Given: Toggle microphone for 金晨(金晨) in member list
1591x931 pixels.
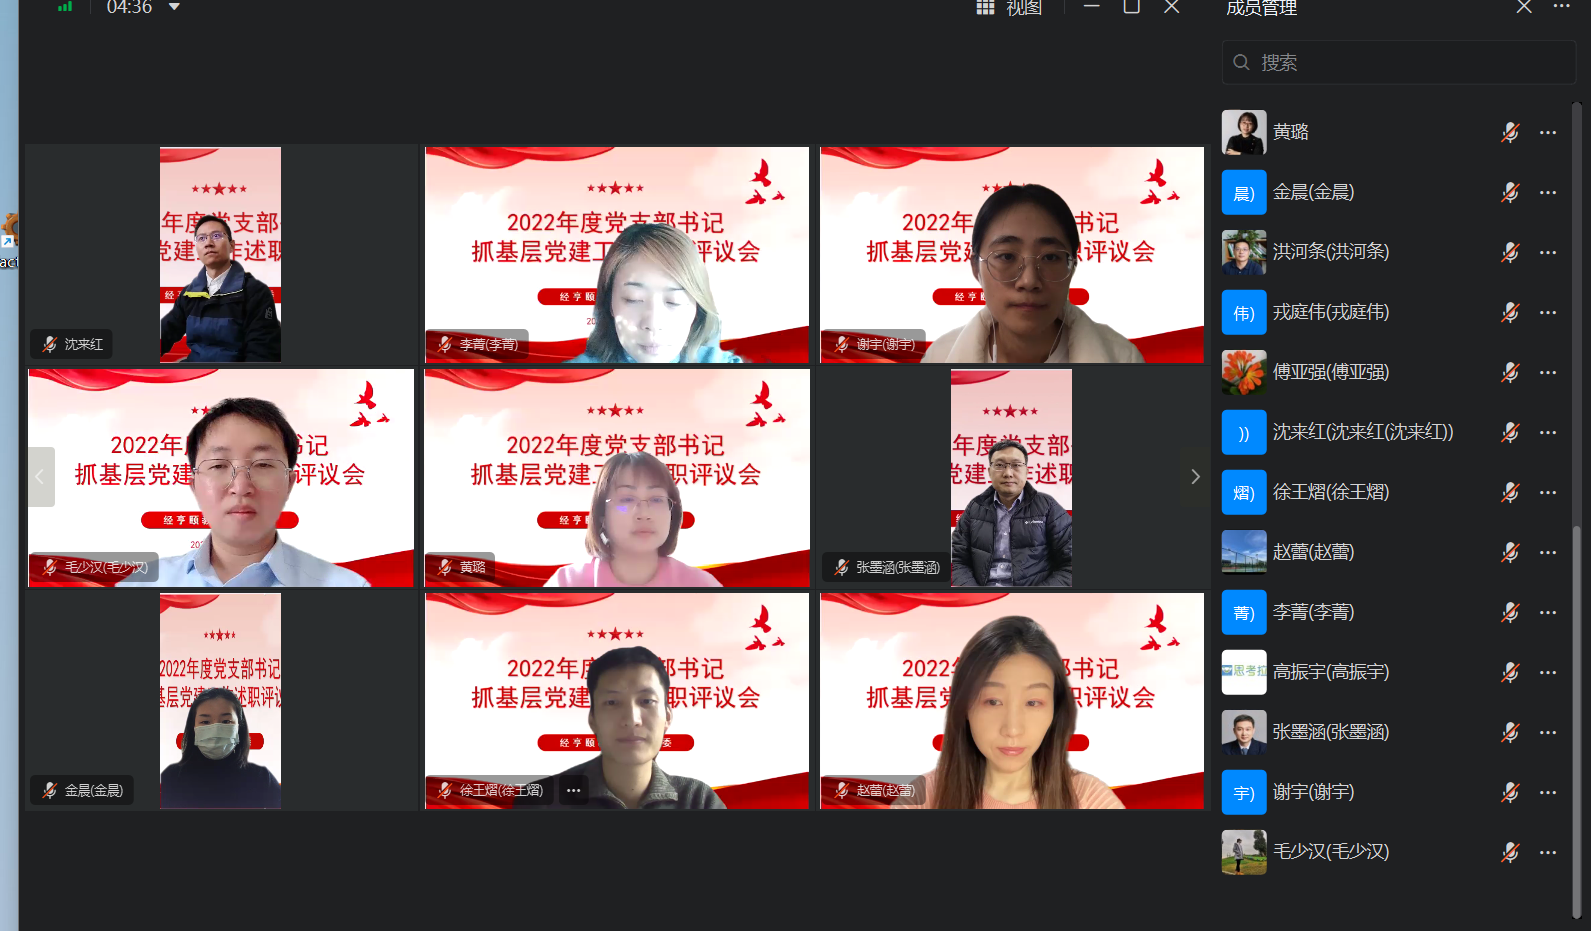Looking at the screenshot, I should coord(1510,192).
